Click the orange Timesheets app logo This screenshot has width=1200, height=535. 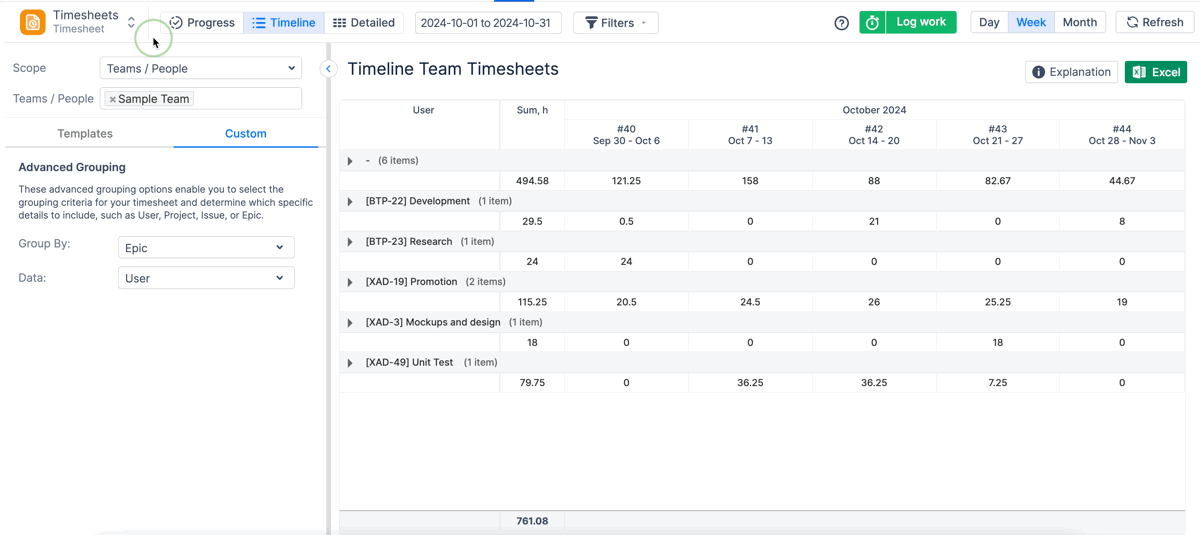click(33, 22)
